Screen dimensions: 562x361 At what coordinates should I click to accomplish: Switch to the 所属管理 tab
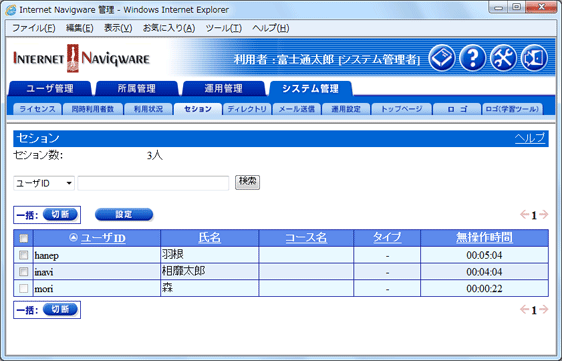point(137,89)
